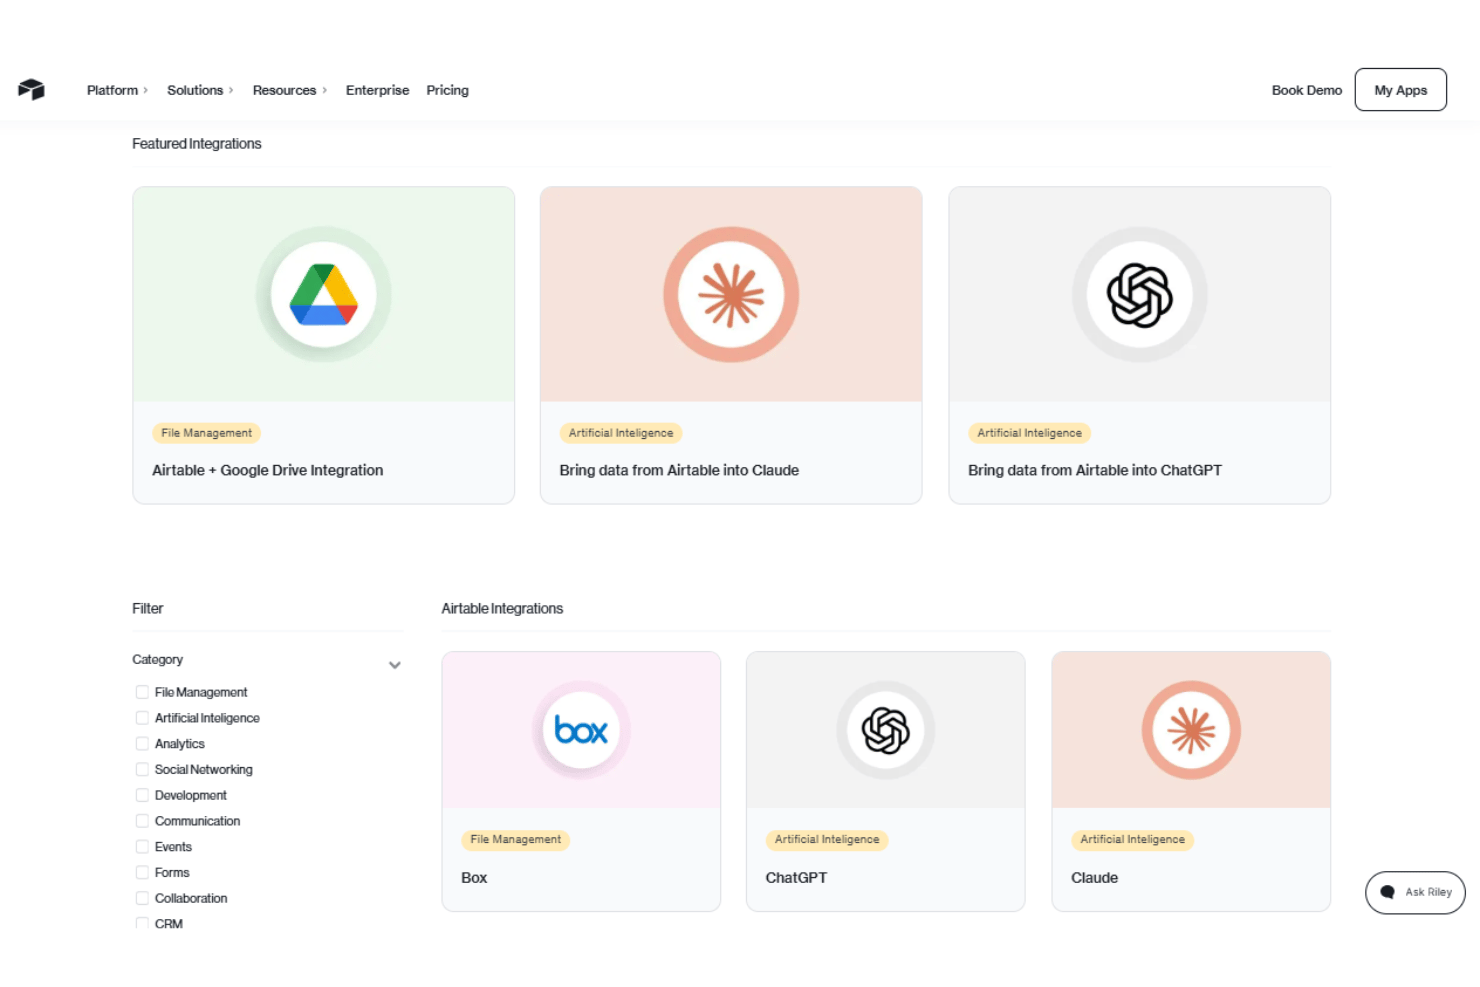Image resolution: width=1480 pixels, height=987 pixels.
Task: Click the Box card title
Action: [x=474, y=878]
